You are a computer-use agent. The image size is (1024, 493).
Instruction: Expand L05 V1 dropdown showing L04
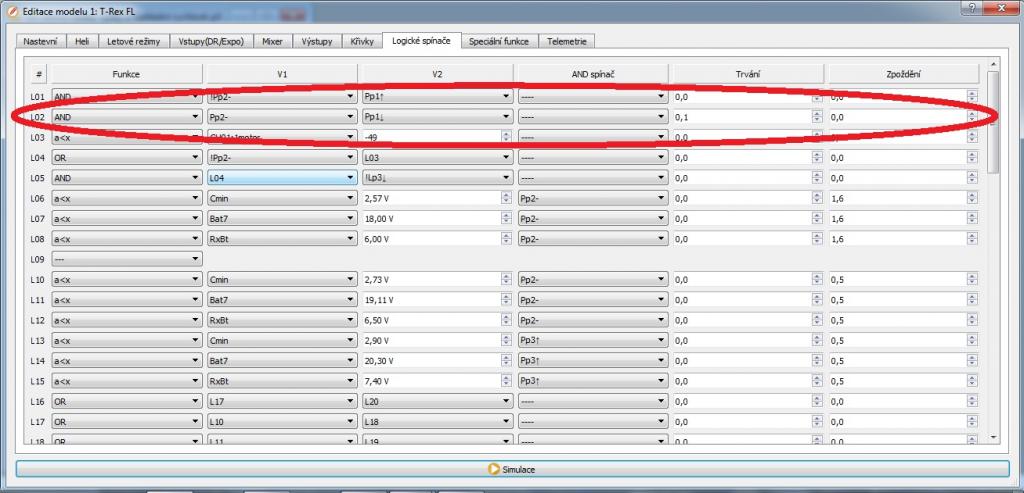281,178
